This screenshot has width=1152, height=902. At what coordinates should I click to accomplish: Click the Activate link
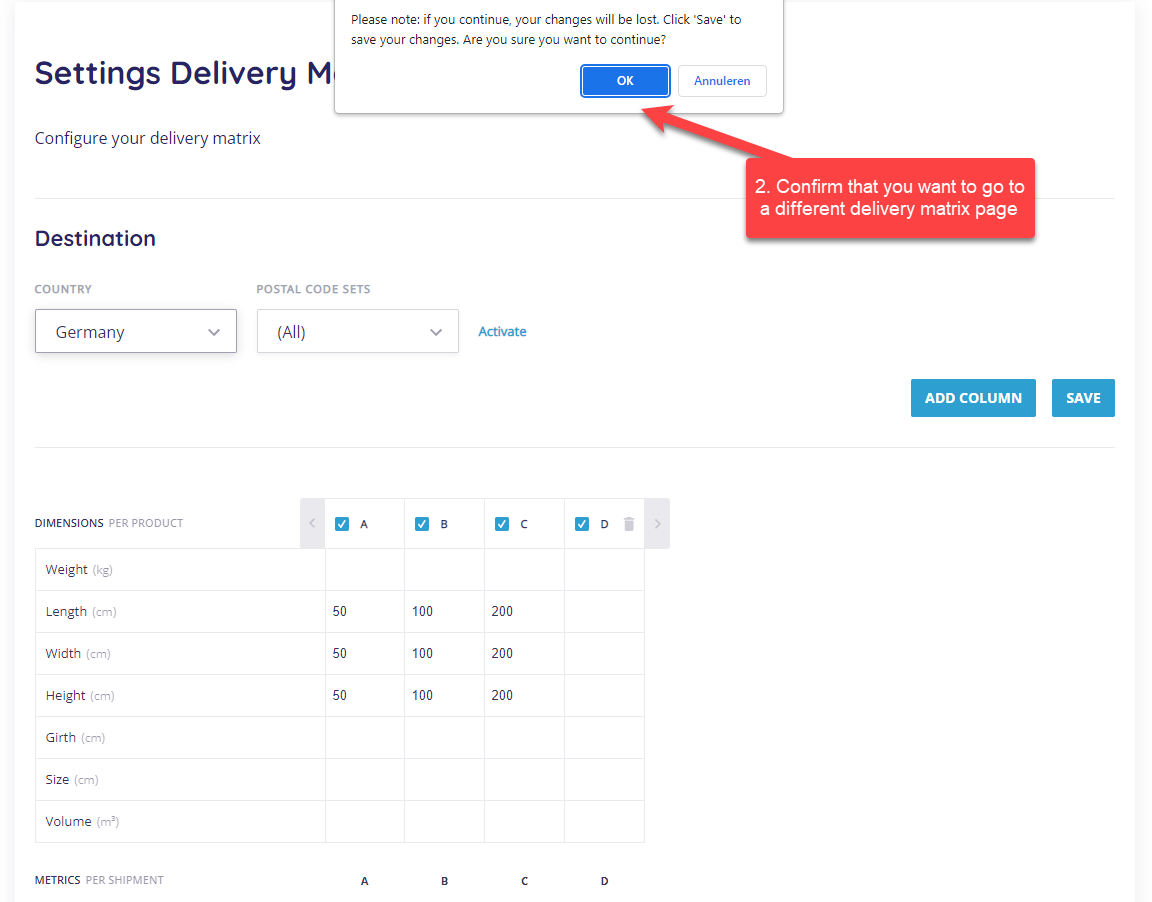(x=502, y=331)
